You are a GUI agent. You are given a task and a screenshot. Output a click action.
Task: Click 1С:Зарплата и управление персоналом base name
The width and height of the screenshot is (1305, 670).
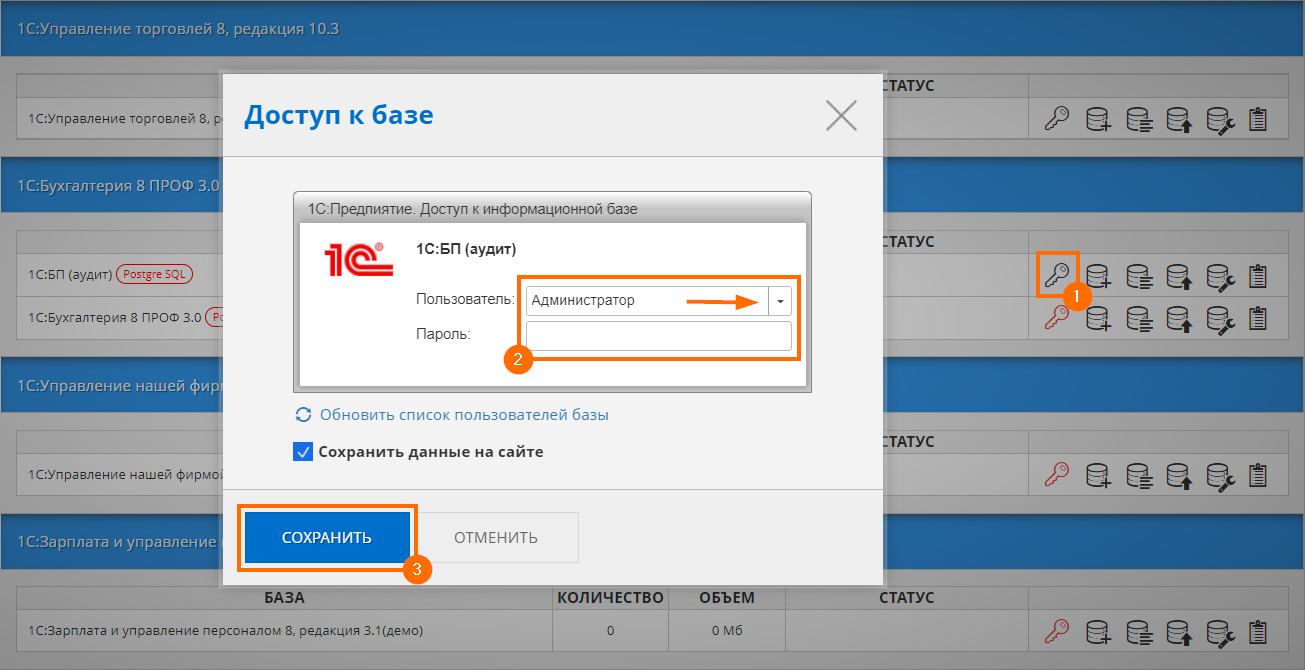click(x=226, y=631)
